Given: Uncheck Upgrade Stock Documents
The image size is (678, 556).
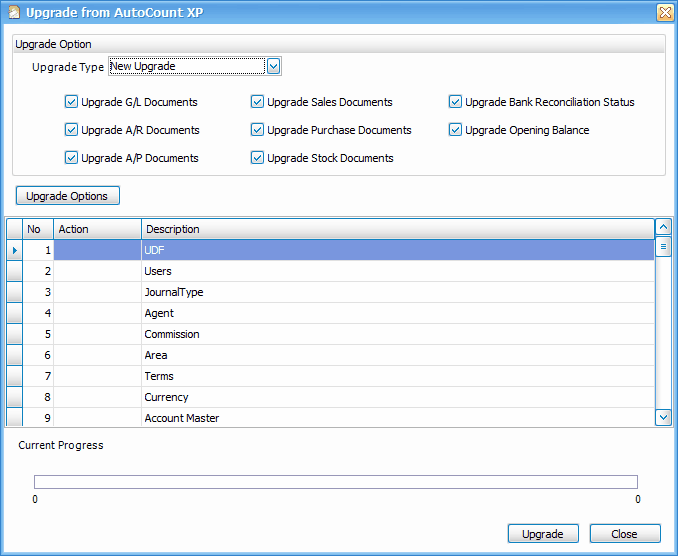Looking at the screenshot, I should [x=258, y=158].
